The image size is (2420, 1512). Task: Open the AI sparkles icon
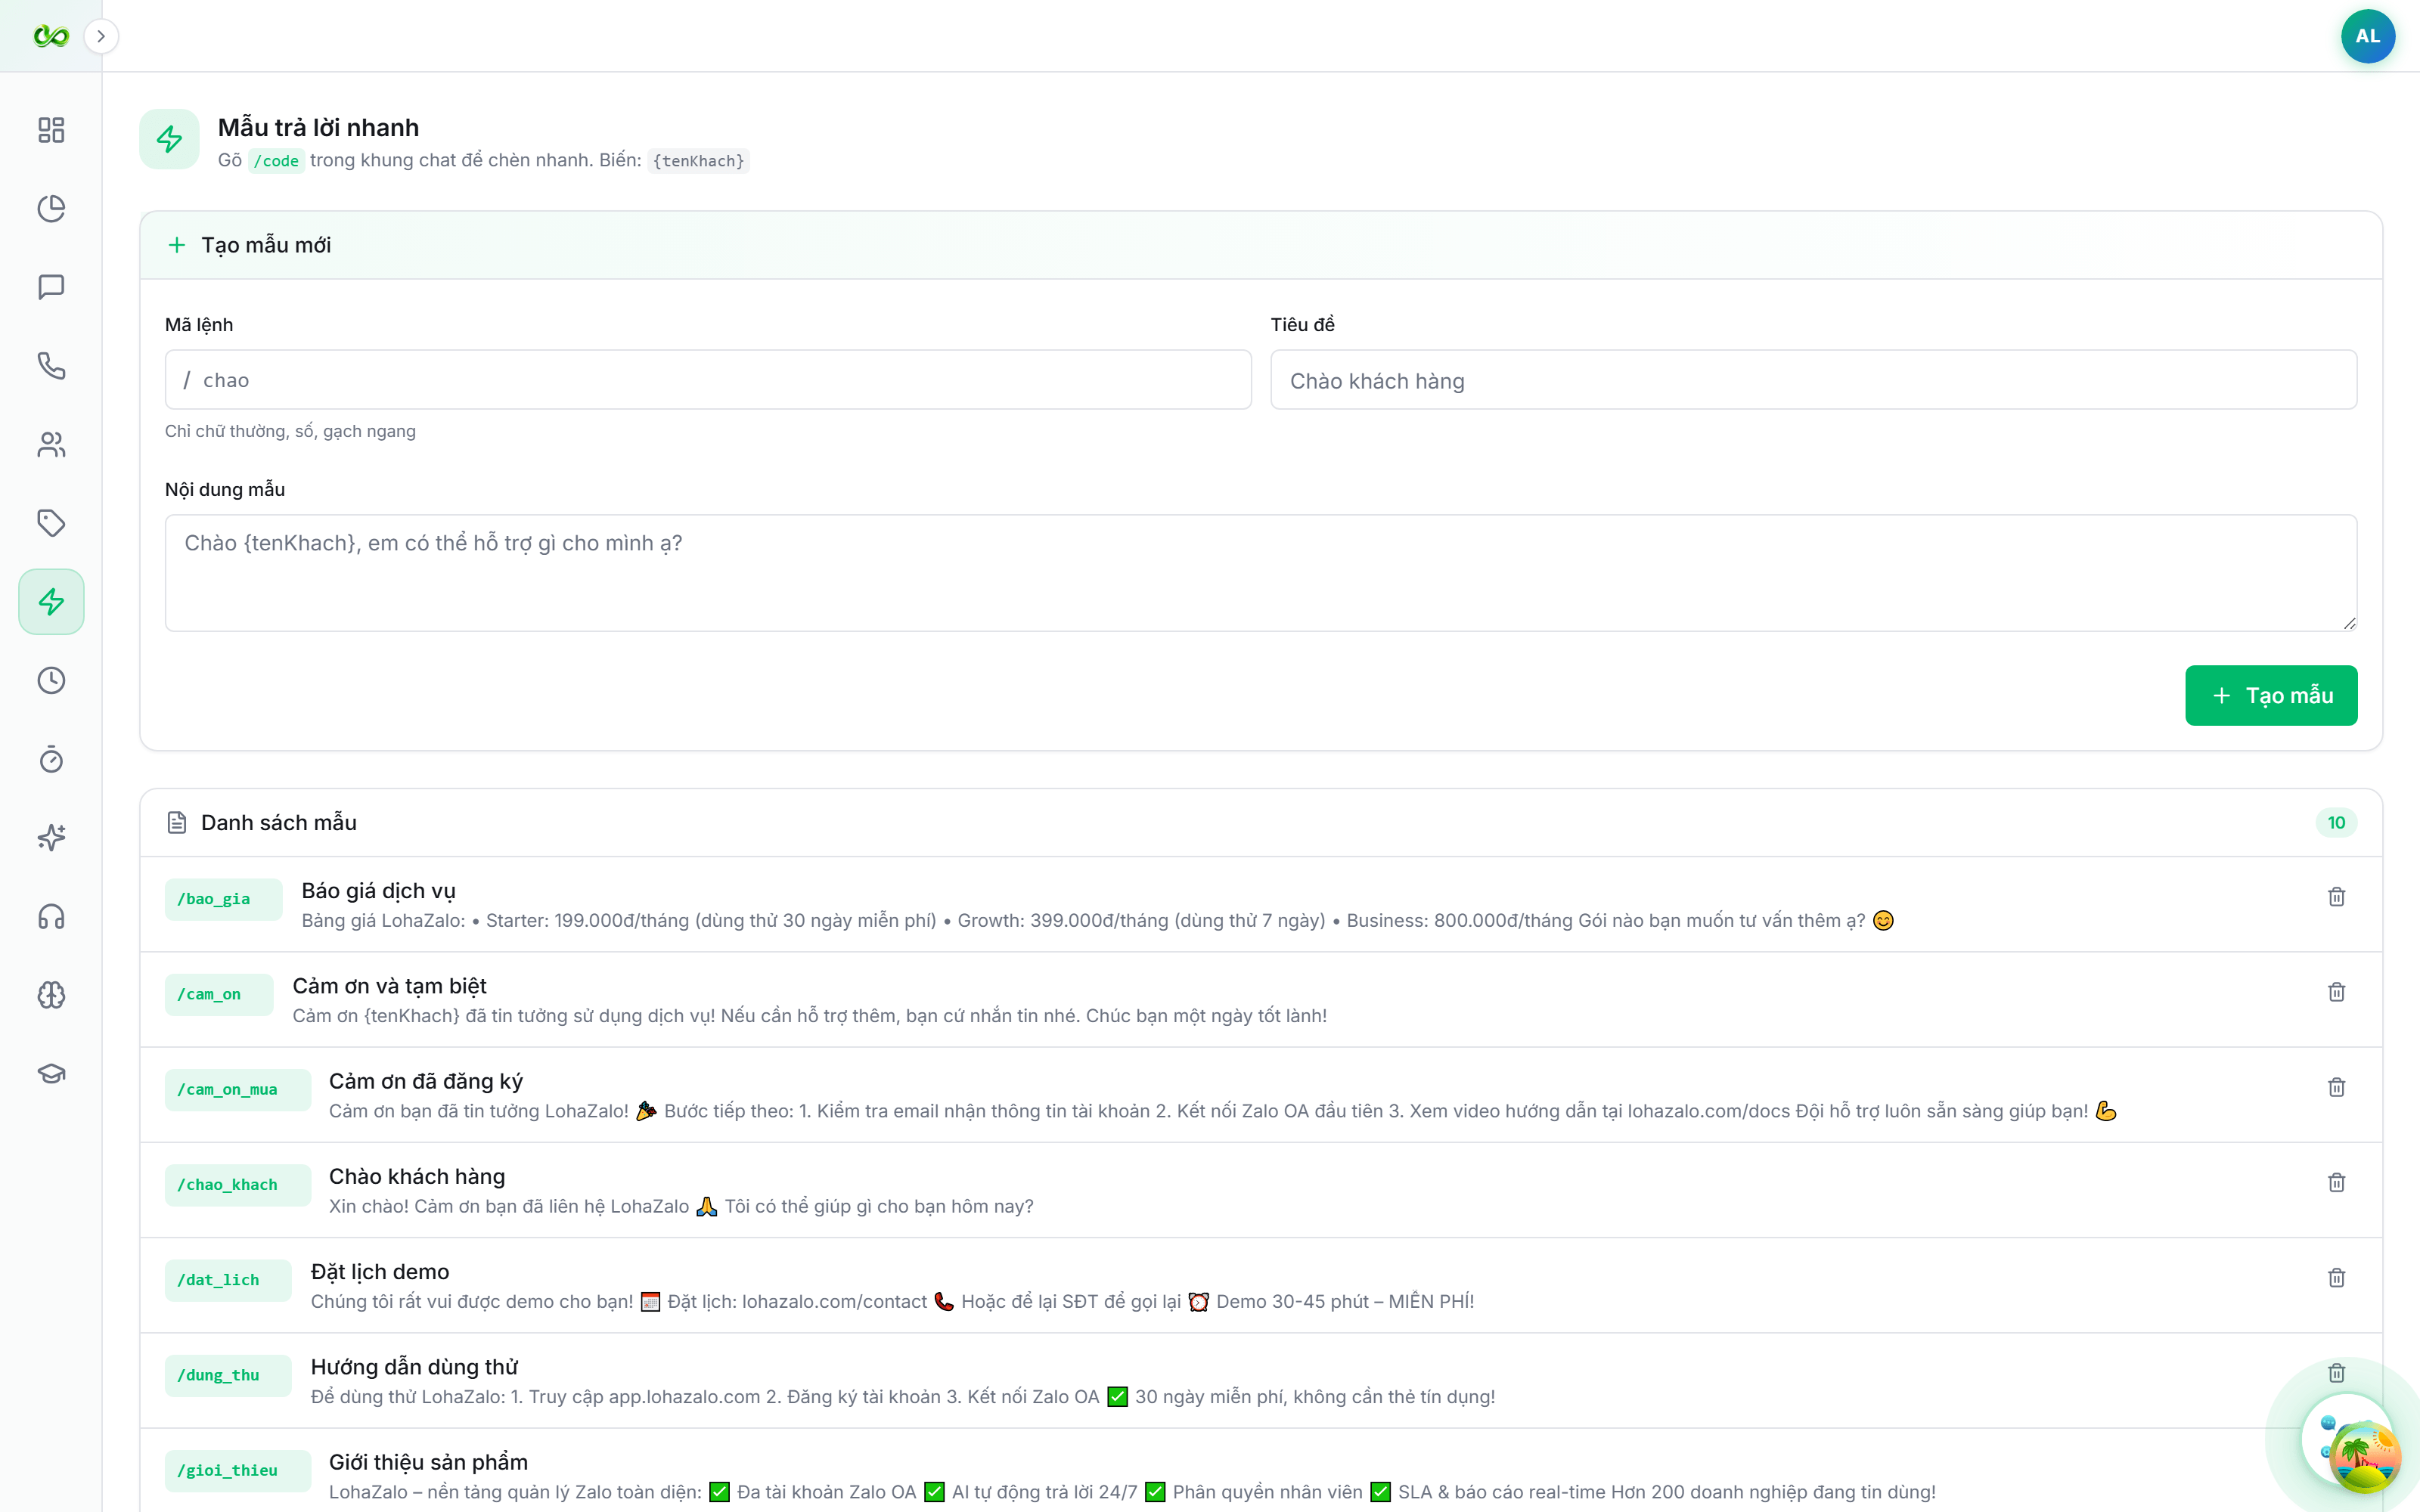click(x=51, y=838)
